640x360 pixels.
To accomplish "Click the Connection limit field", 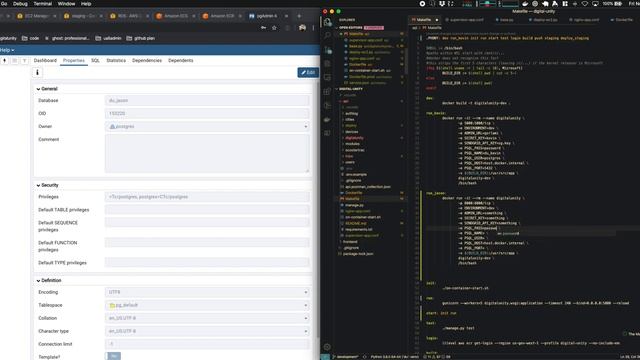I will click(207, 344).
